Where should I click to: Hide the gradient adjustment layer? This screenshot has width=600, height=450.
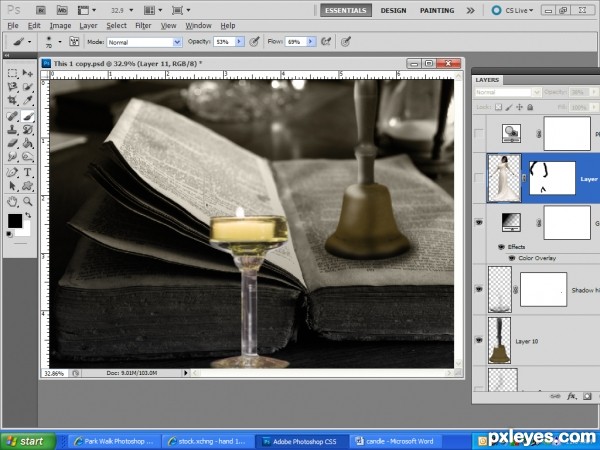479,222
